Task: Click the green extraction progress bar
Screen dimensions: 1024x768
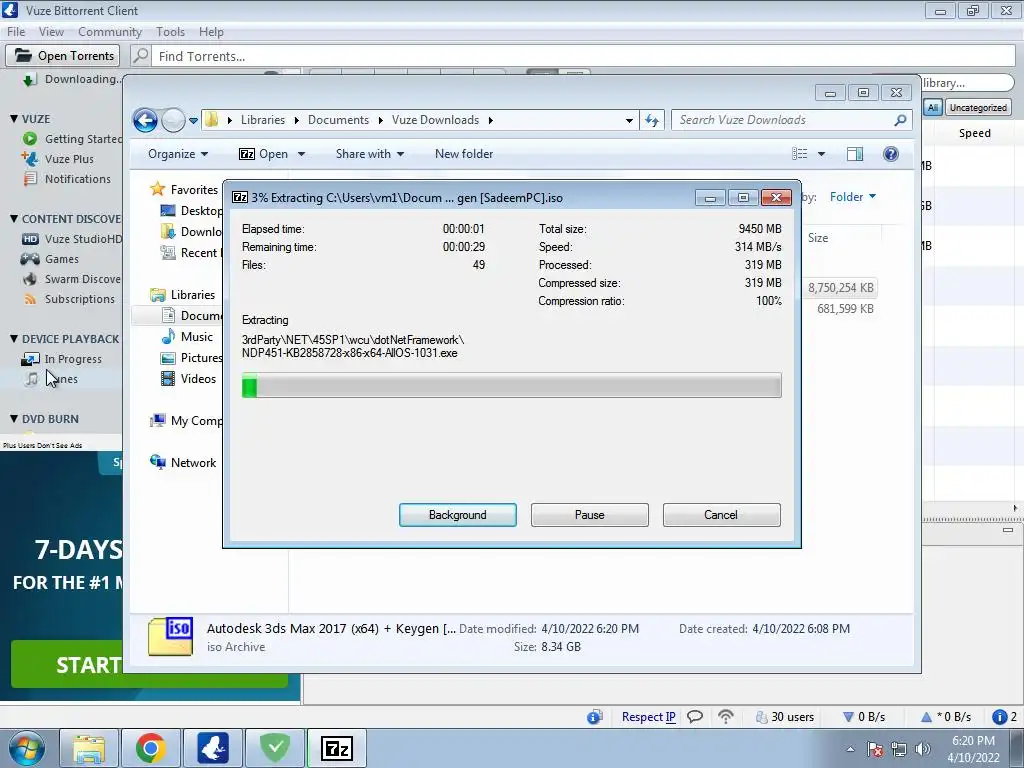Action: (x=511, y=385)
